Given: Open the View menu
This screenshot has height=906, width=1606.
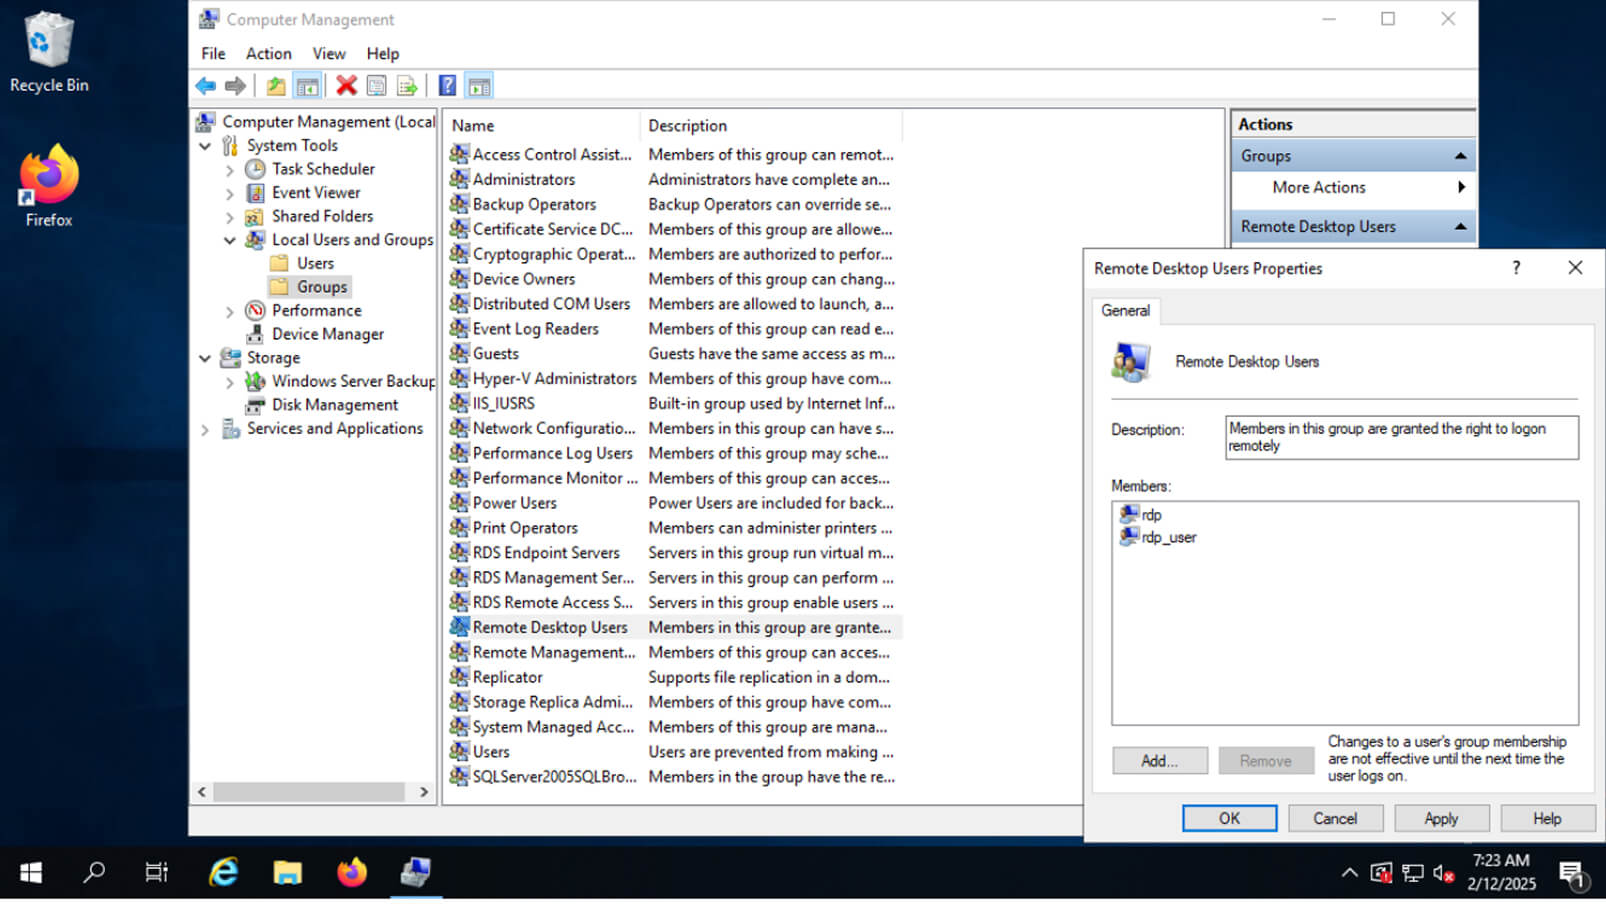Looking at the screenshot, I should click(329, 54).
